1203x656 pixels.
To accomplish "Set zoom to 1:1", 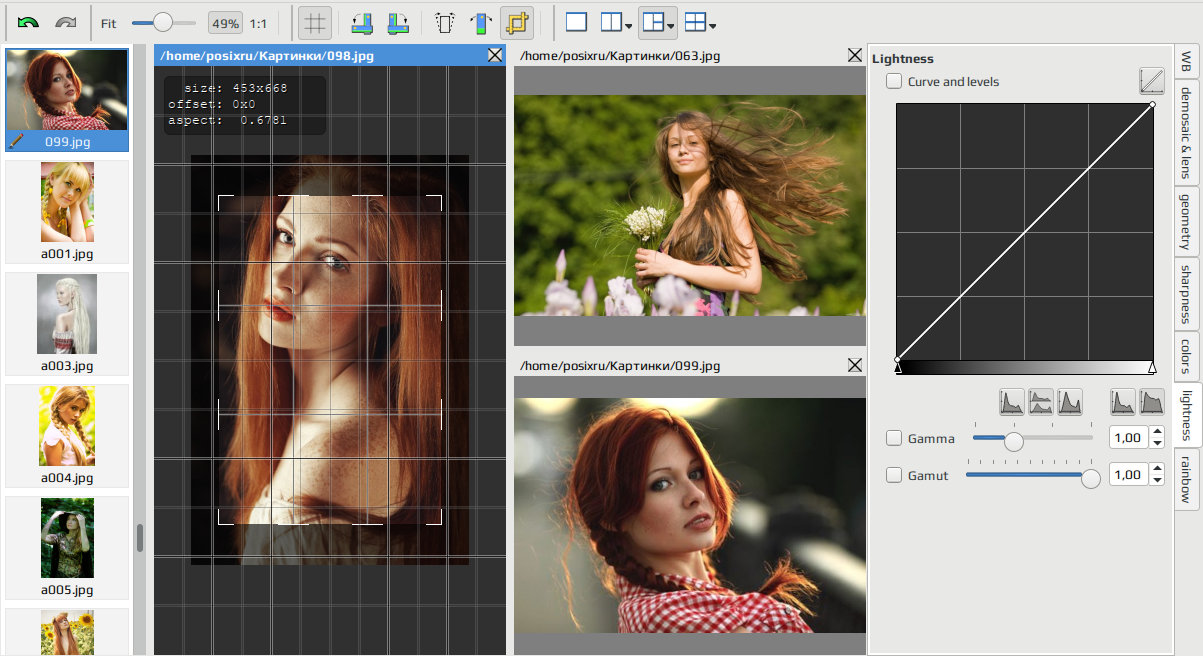I will [x=258, y=23].
